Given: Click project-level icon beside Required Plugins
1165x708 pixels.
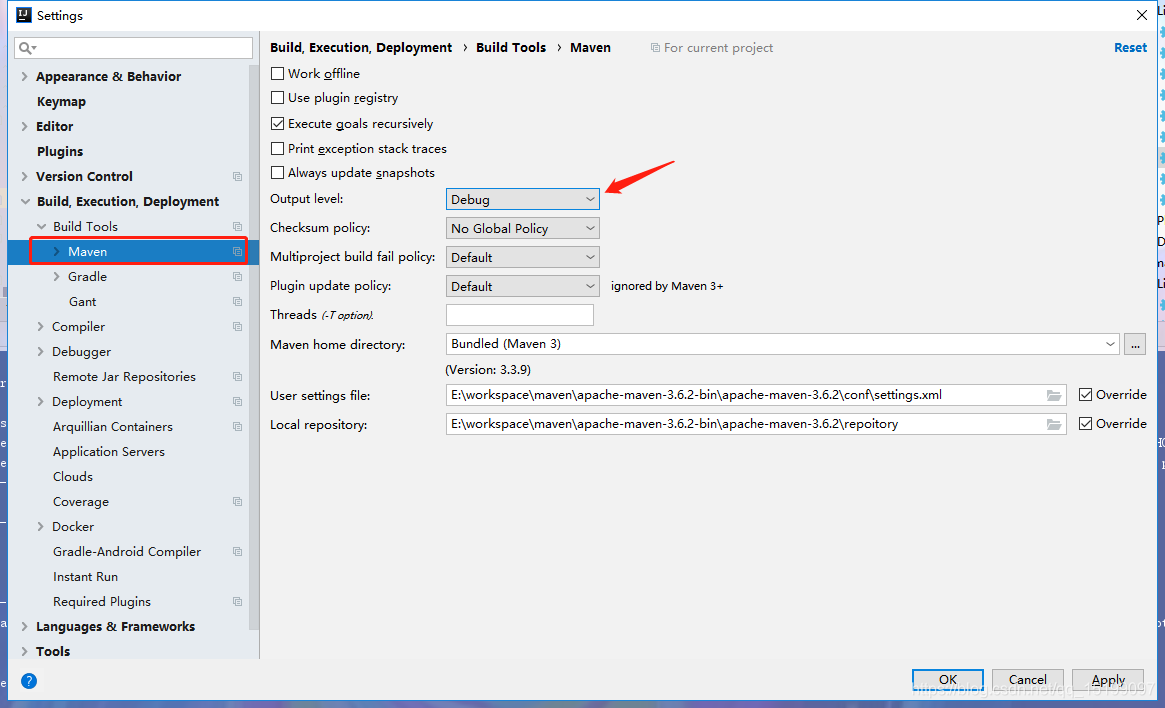Looking at the screenshot, I should coord(238,602).
